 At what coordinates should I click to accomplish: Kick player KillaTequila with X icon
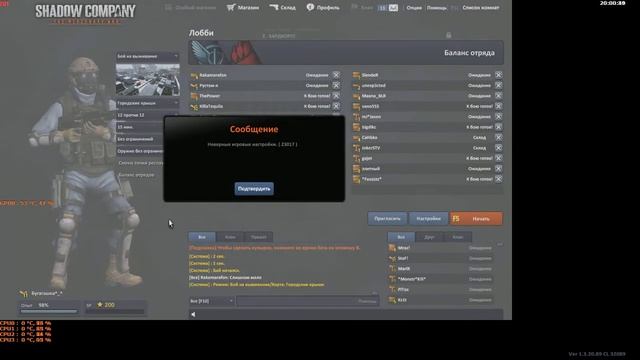pyautogui.click(x=336, y=106)
